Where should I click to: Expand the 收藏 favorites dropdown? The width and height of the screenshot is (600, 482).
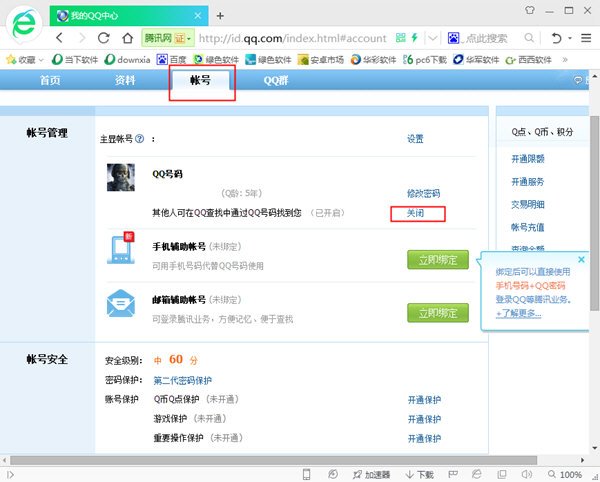point(41,60)
